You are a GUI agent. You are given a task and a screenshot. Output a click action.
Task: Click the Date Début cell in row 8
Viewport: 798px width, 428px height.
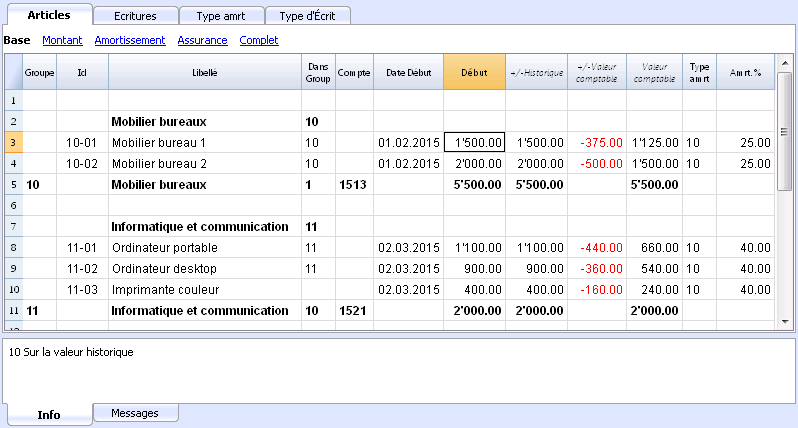(x=409, y=247)
